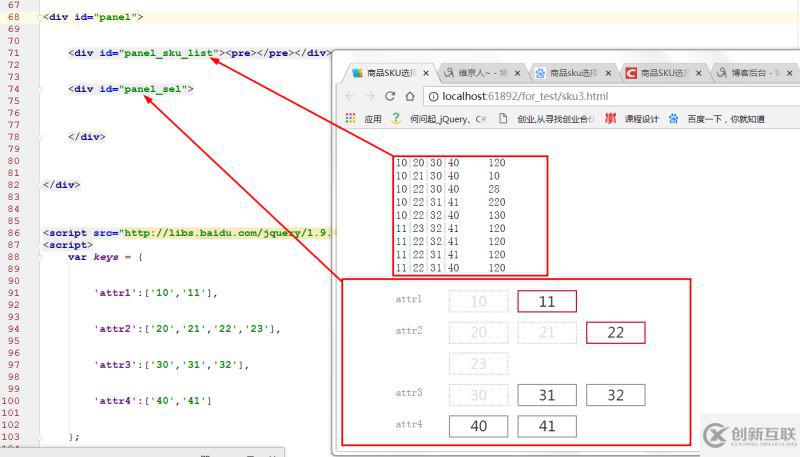The image size is (800, 457).
Task: Select attr3 option 31
Action: tap(547, 395)
